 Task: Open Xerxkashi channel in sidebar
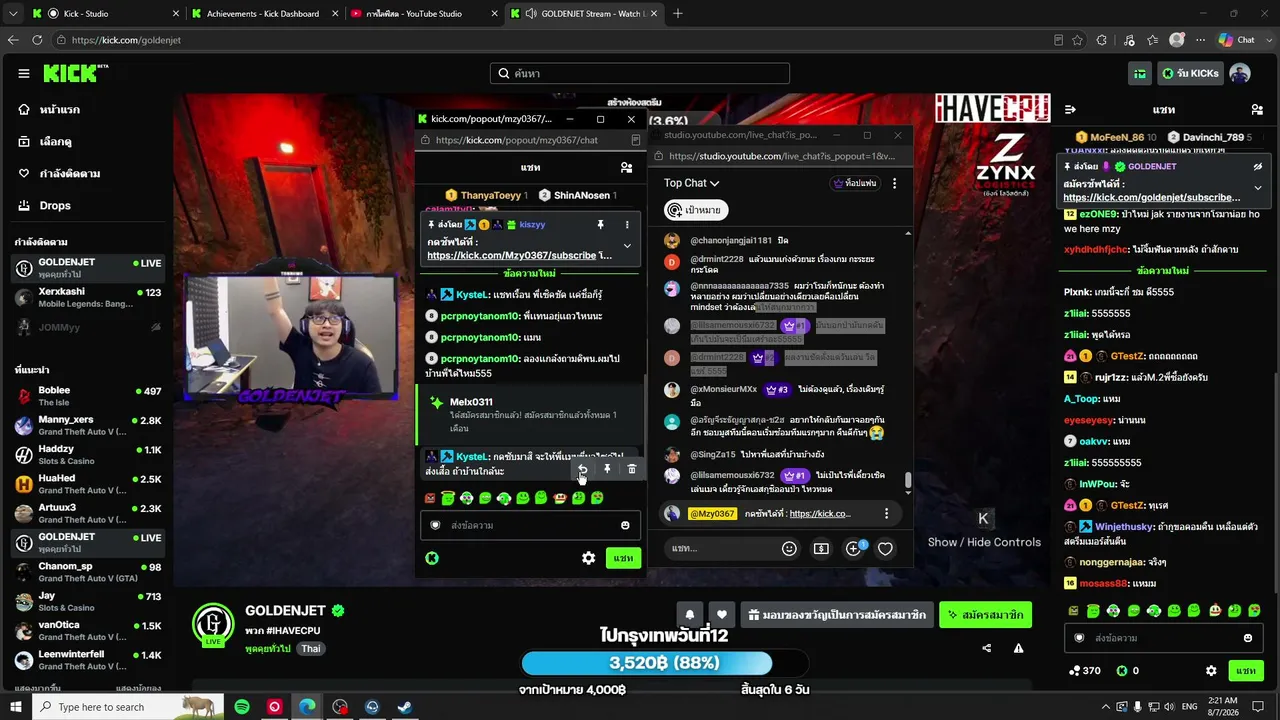[88, 297]
